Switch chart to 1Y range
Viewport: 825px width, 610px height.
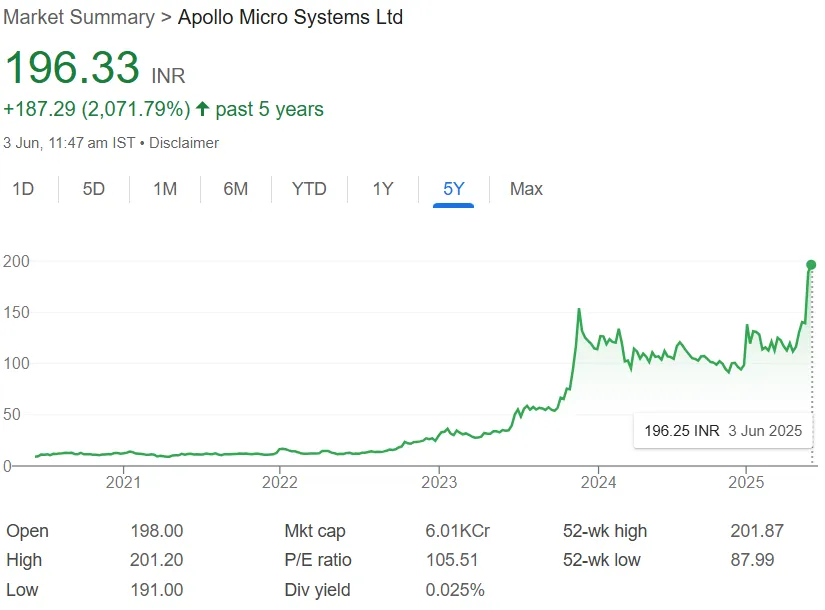(x=383, y=188)
